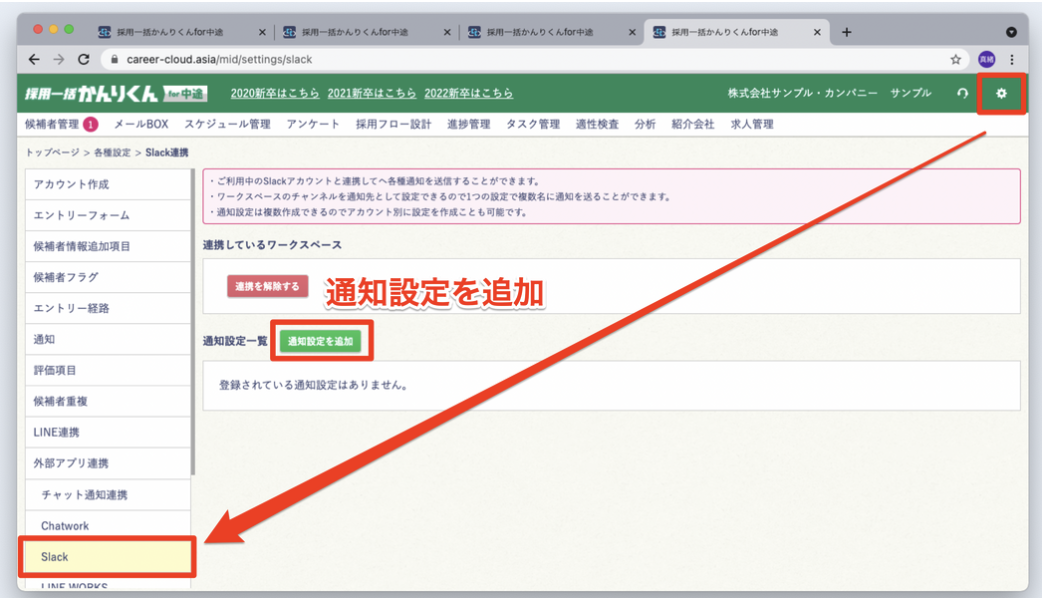The height and width of the screenshot is (598, 1042).
Task: Close the active fourth browser tab
Action: click(817, 32)
